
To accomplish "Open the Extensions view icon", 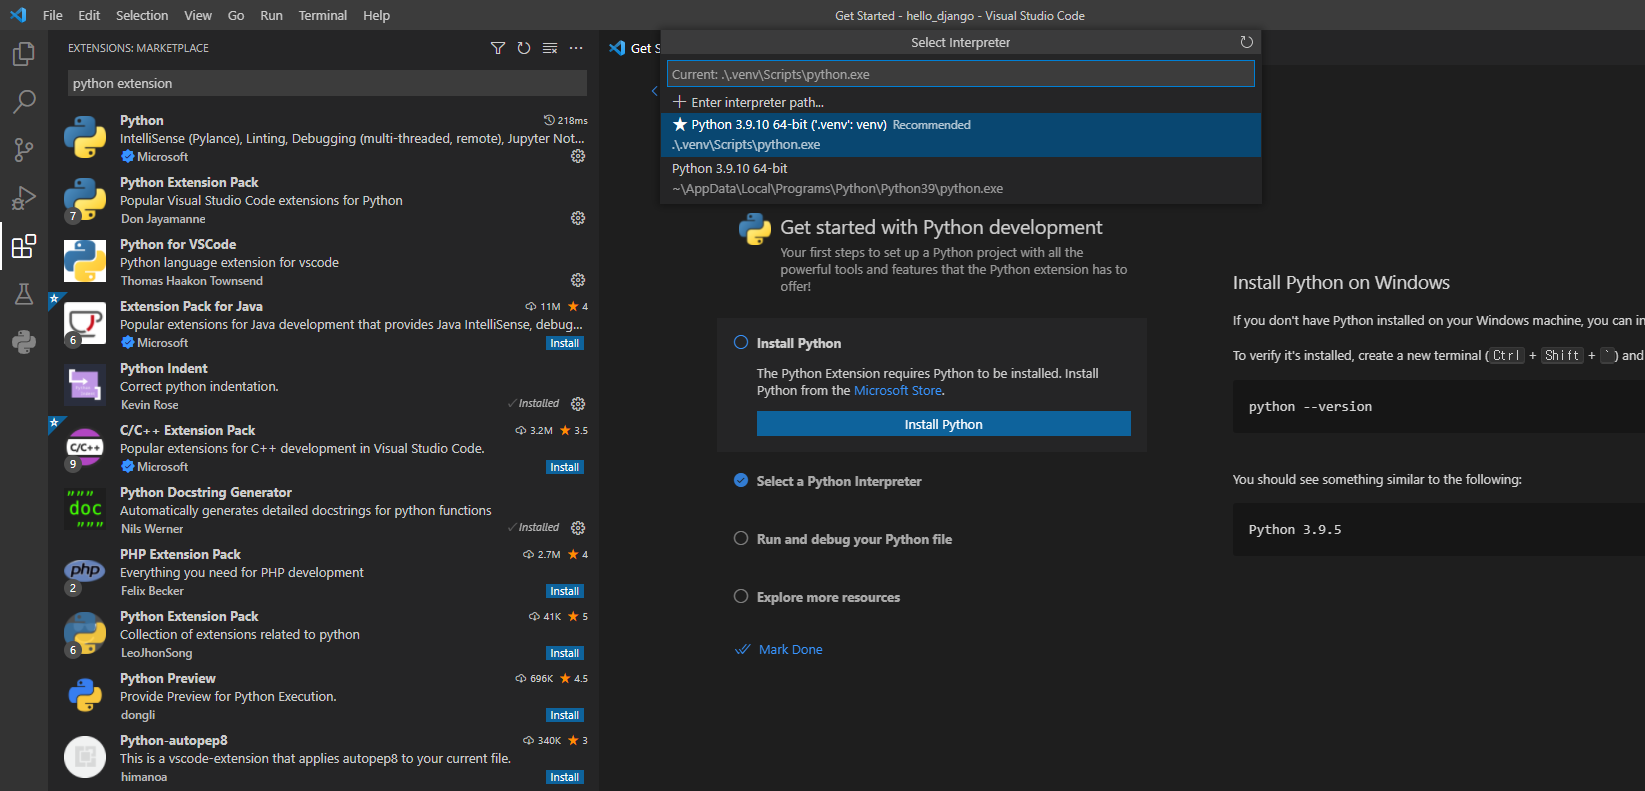I will [x=24, y=246].
